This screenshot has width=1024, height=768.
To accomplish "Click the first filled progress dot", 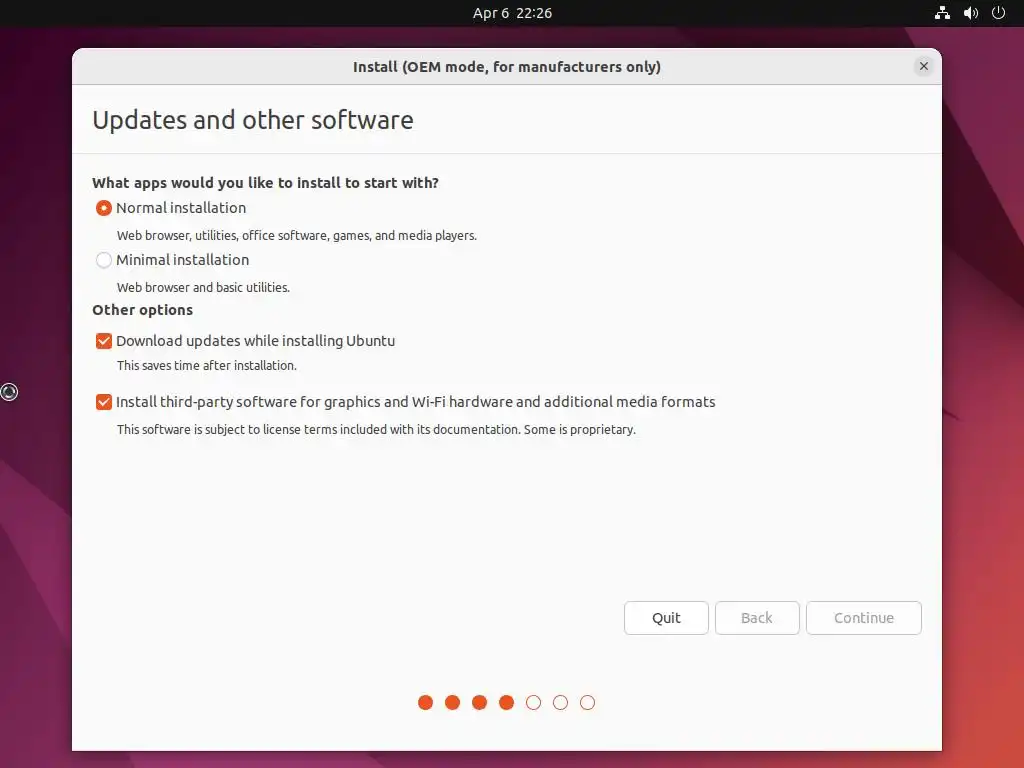I will pos(425,703).
